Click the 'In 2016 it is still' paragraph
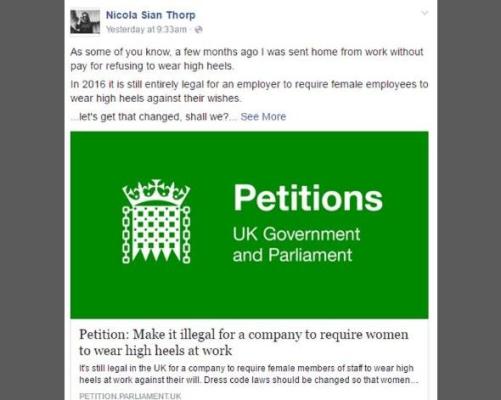 249,91
